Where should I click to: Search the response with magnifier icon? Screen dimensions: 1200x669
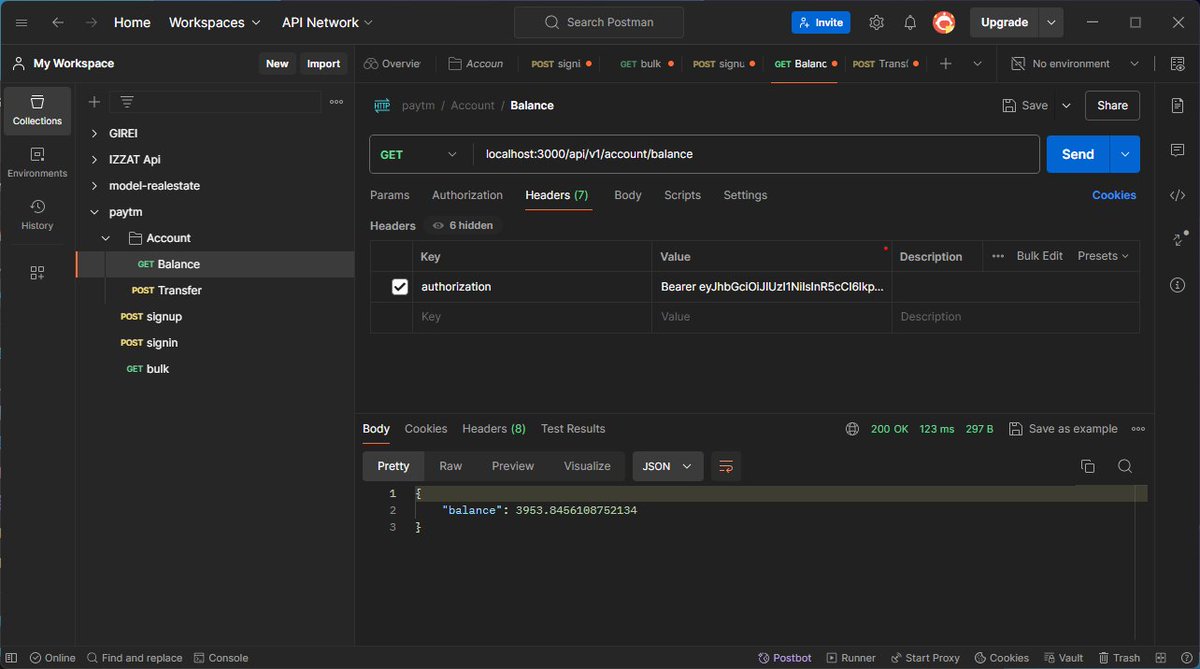(x=1125, y=466)
